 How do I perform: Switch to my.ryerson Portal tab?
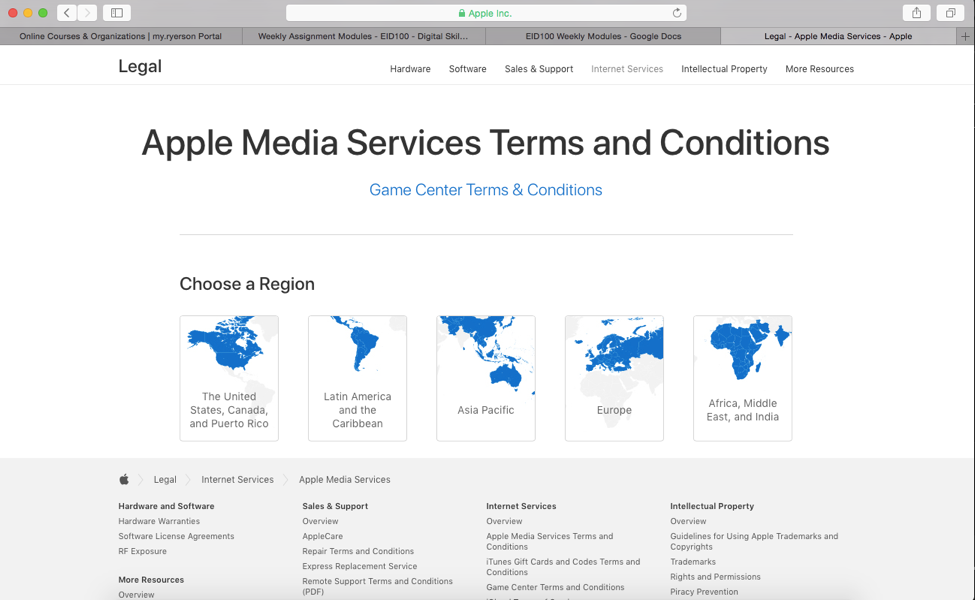(121, 36)
